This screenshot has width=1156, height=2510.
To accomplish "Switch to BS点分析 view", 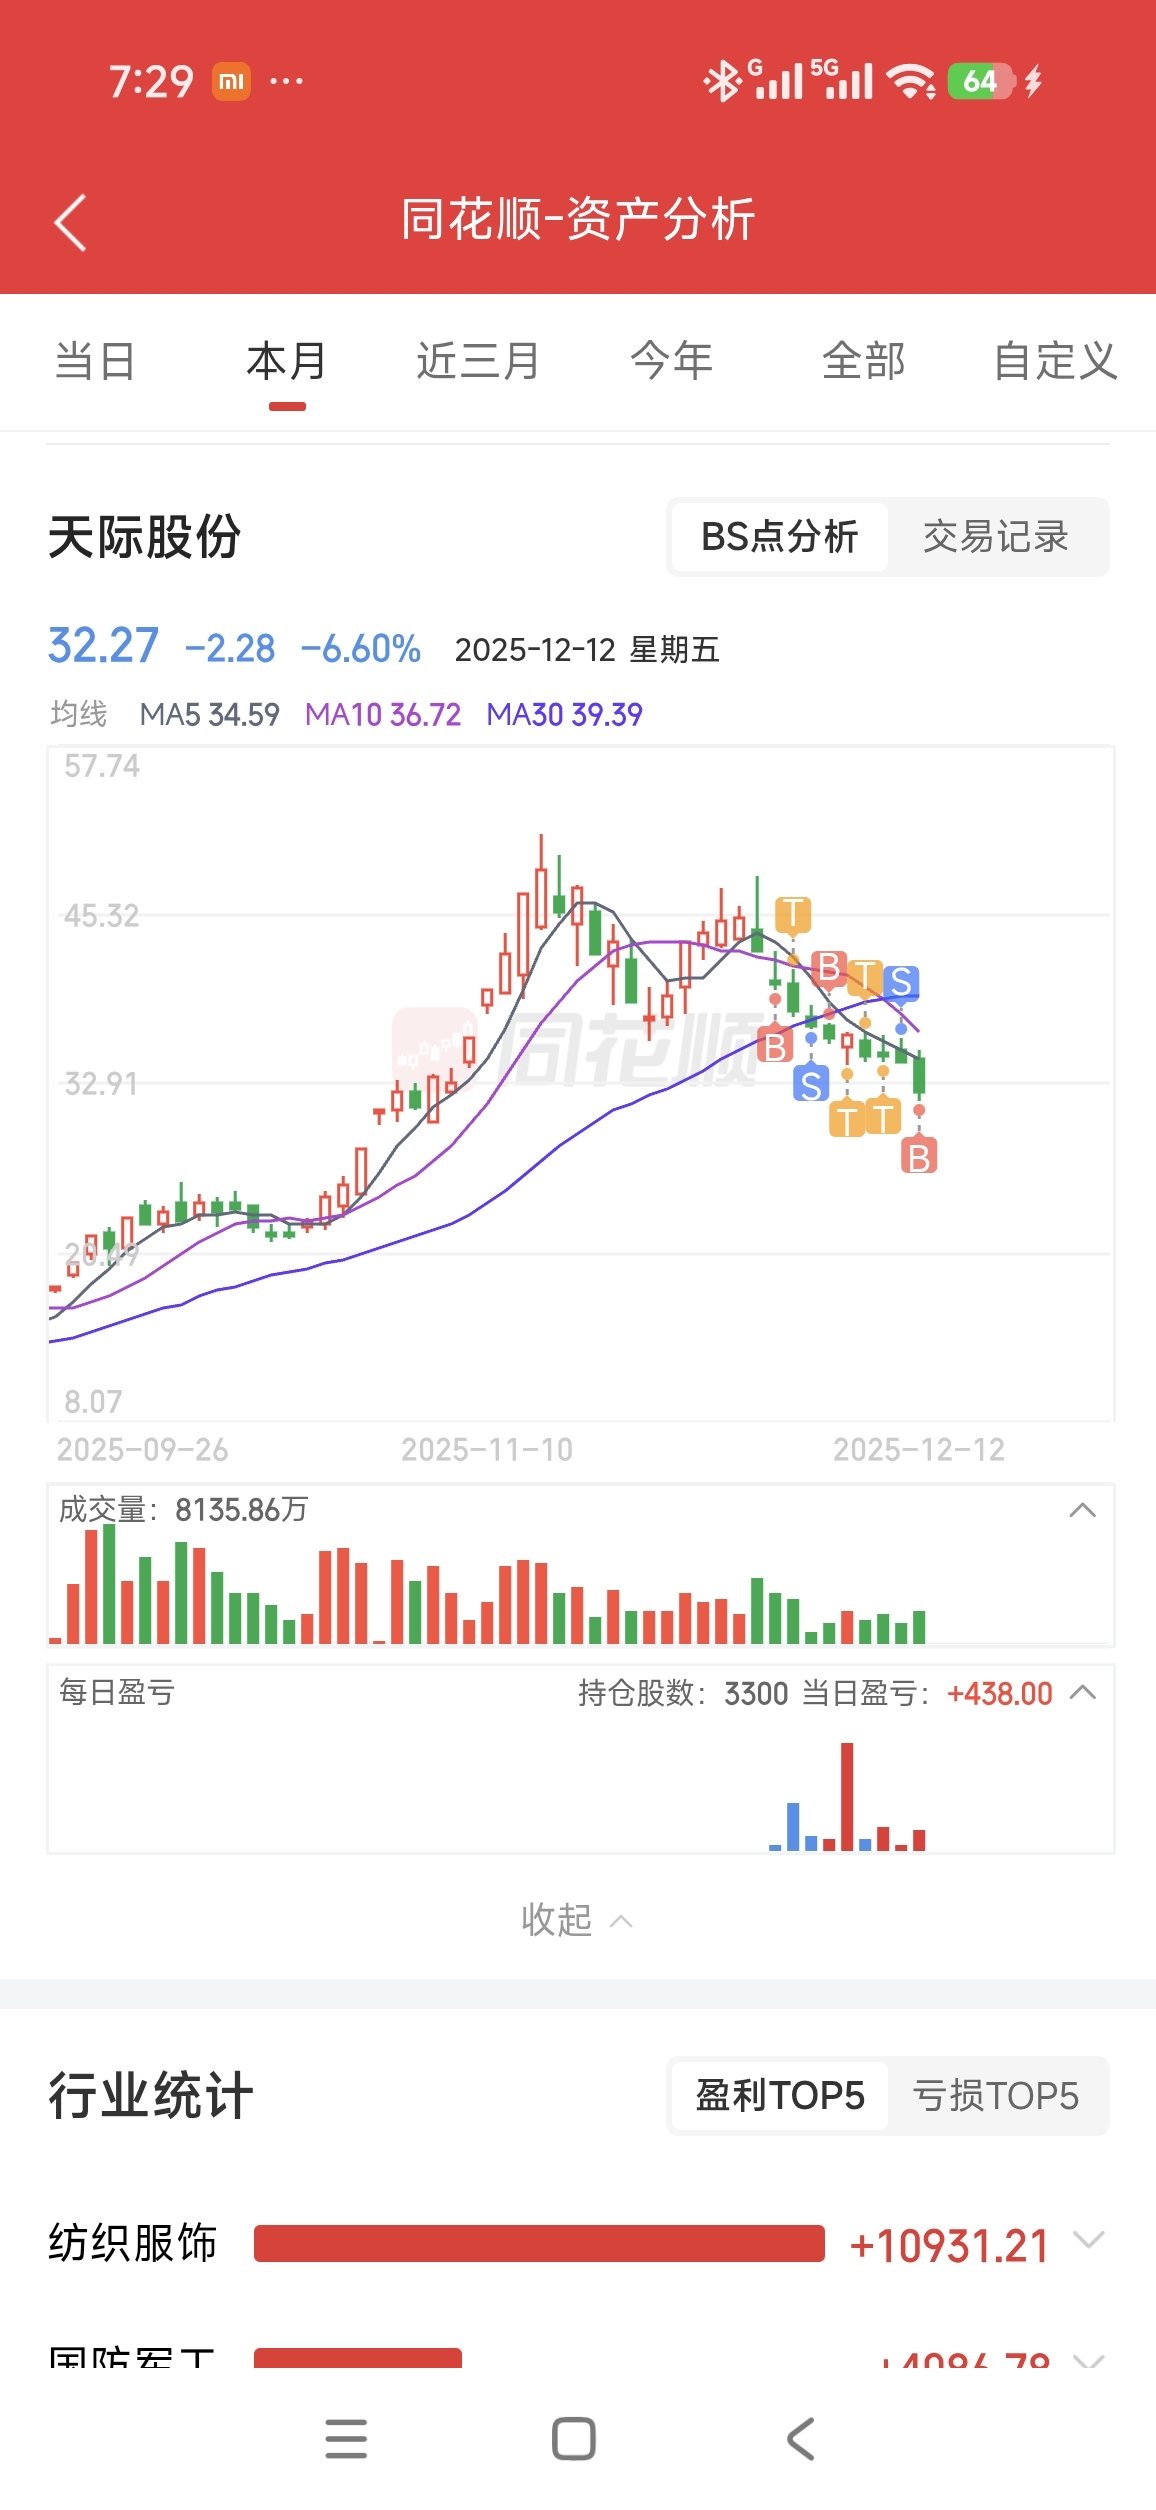I will 779,537.
